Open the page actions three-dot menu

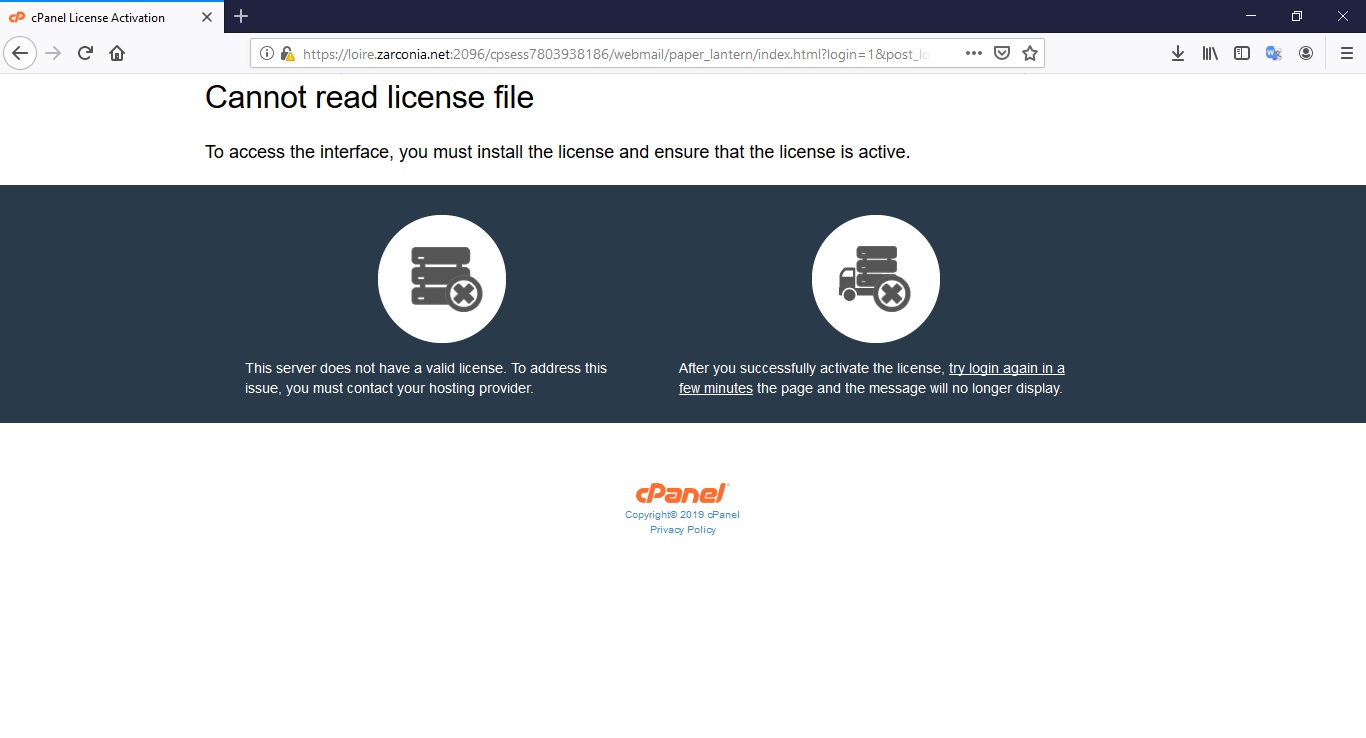click(974, 53)
